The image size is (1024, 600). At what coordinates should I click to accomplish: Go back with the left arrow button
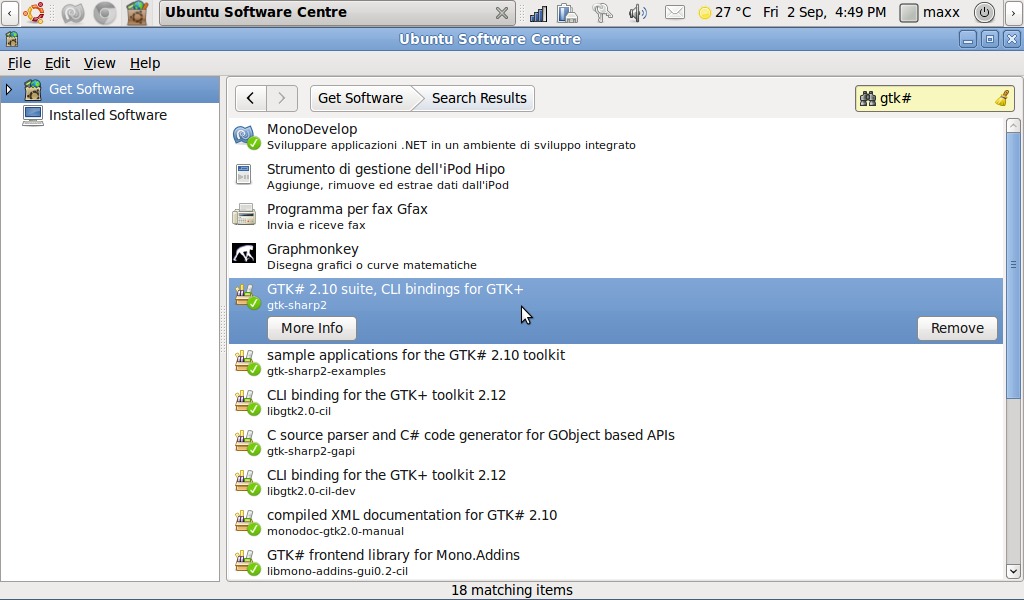click(251, 98)
